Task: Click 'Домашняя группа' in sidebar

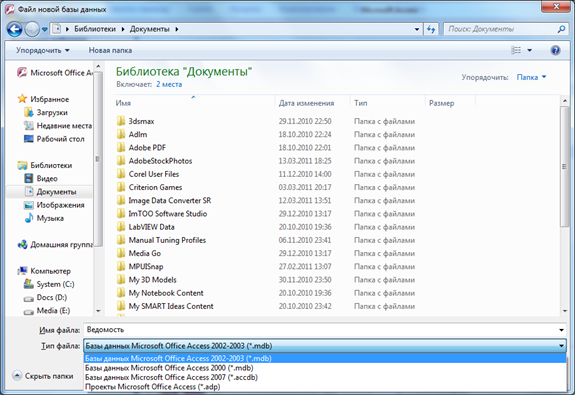Action: tap(55, 245)
